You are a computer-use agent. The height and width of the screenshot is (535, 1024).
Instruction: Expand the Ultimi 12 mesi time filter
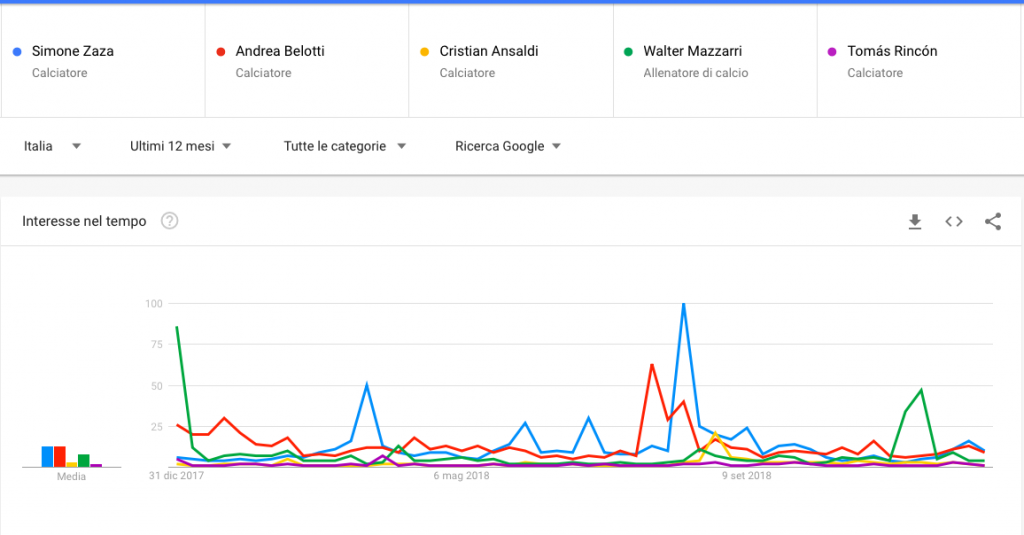(181, 146)
